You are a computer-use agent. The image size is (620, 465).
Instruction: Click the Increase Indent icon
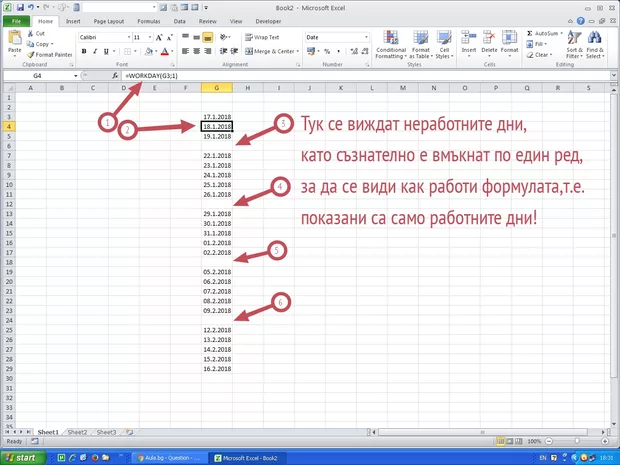[x=234, y=51]
